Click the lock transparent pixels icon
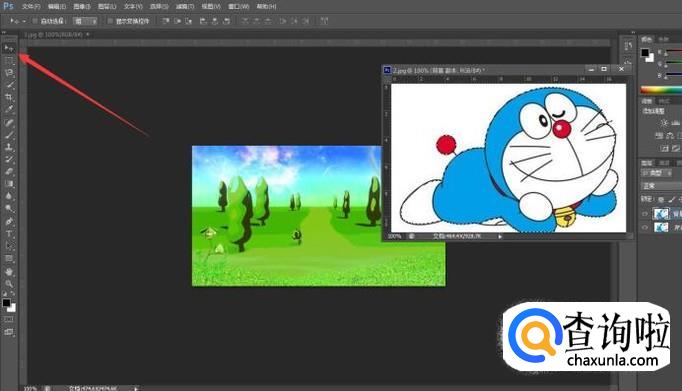This screenshot has height=391, width=682. point(661,199)
